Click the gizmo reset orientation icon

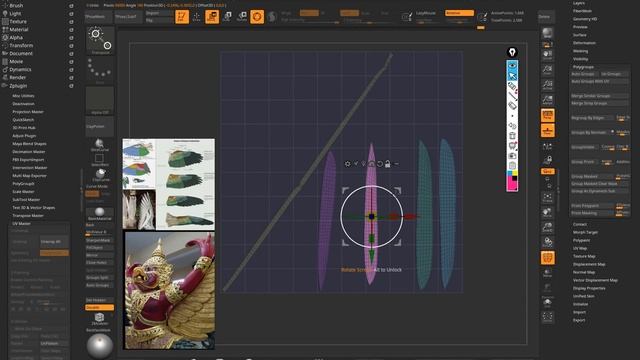[380, 164]
